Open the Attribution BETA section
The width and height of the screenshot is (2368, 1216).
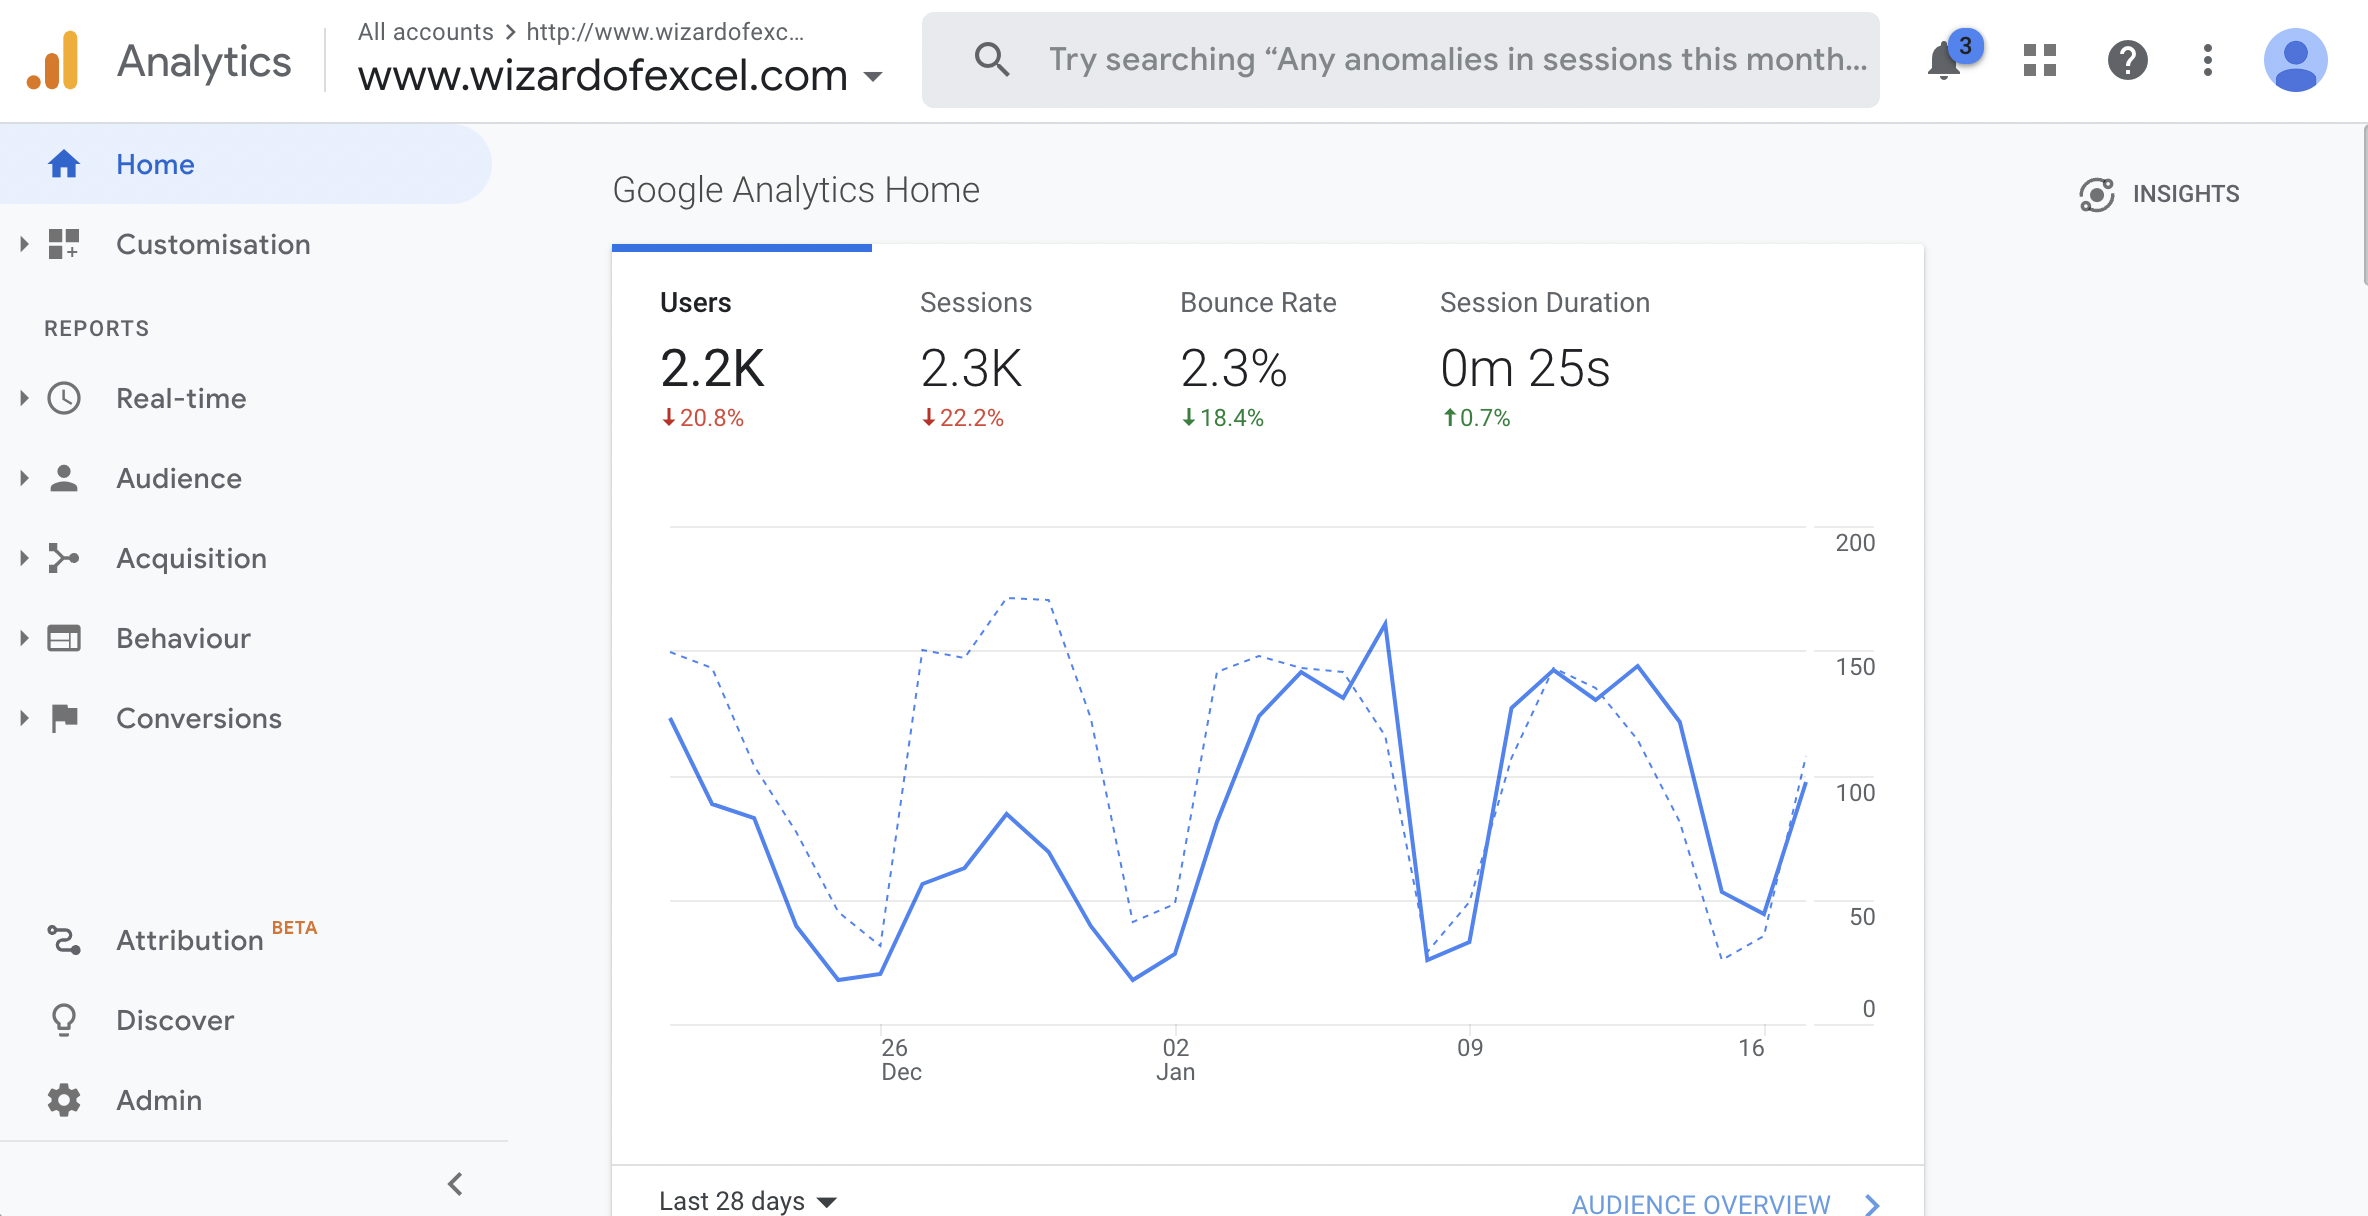(x=216, y=940)
